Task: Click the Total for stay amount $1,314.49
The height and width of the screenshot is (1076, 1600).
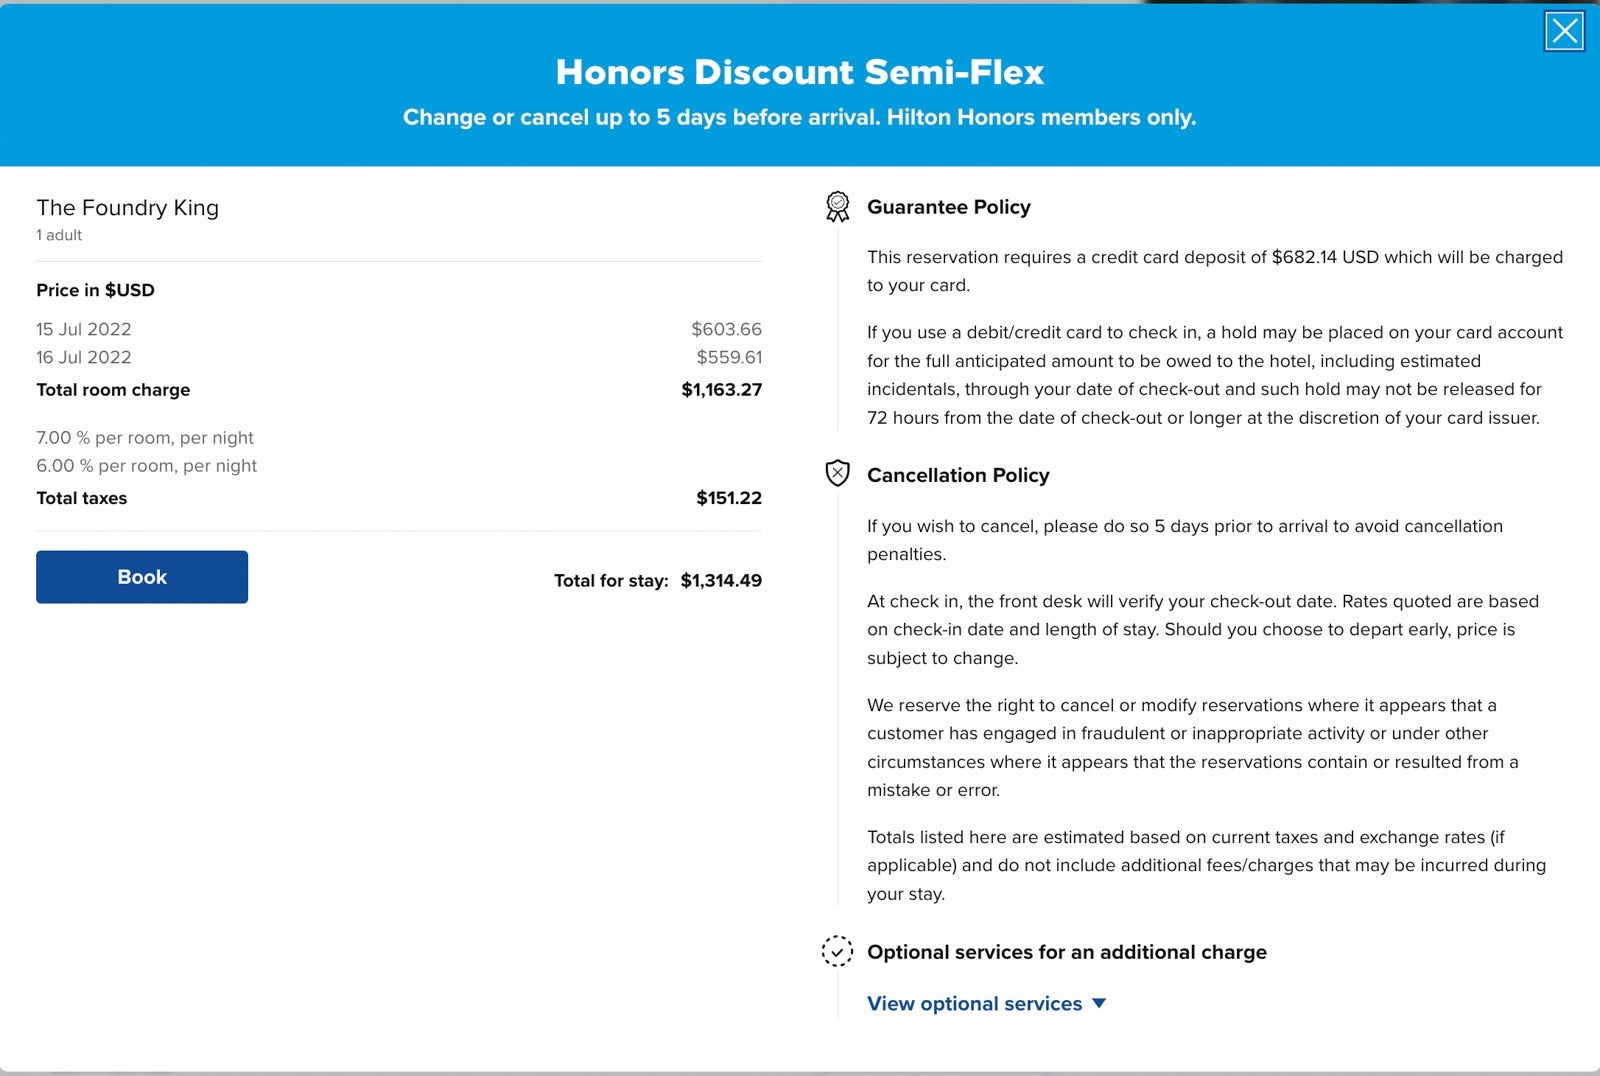Action: [x=720, y=580]
